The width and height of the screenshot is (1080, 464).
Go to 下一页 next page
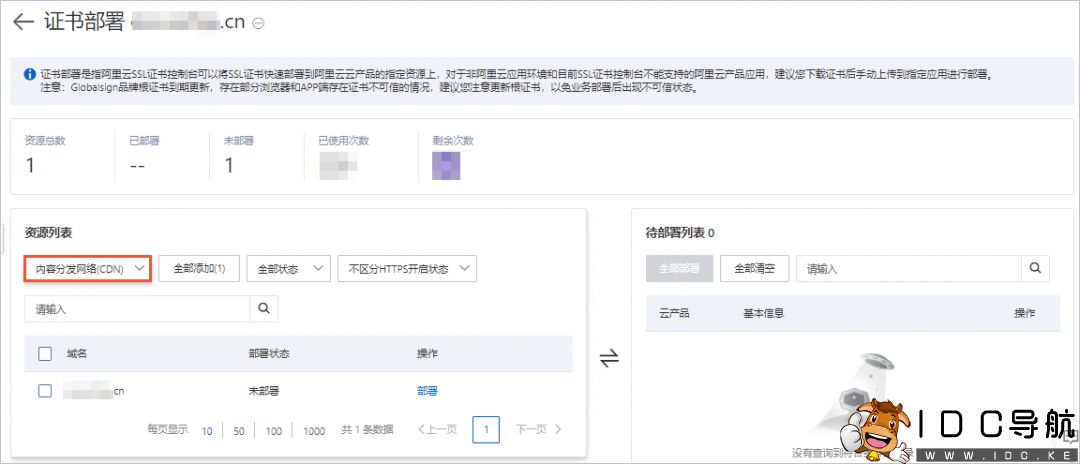(539, 430)
